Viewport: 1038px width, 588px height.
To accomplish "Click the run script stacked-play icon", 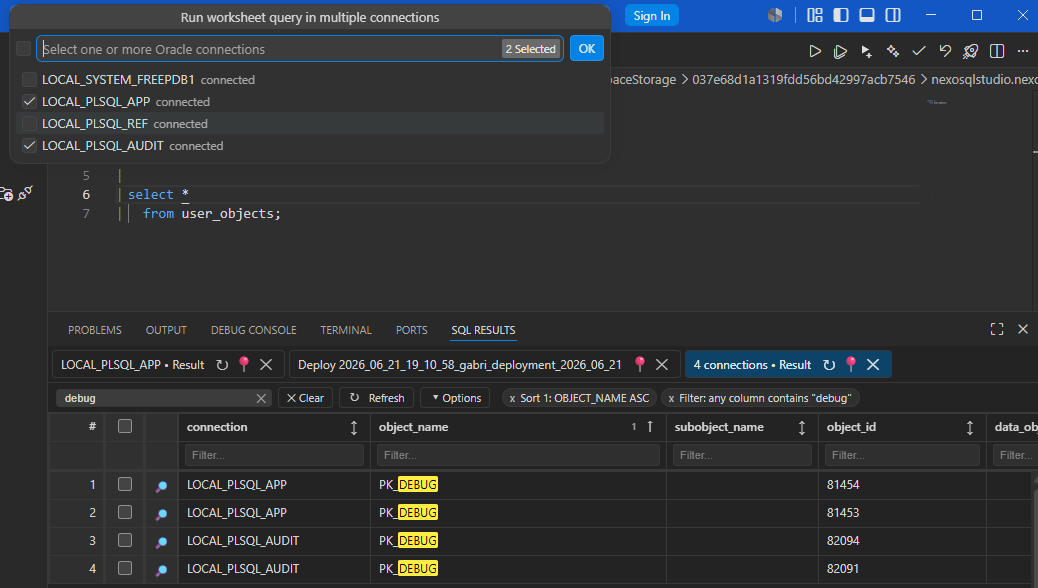I will click(x=840, y=51).
